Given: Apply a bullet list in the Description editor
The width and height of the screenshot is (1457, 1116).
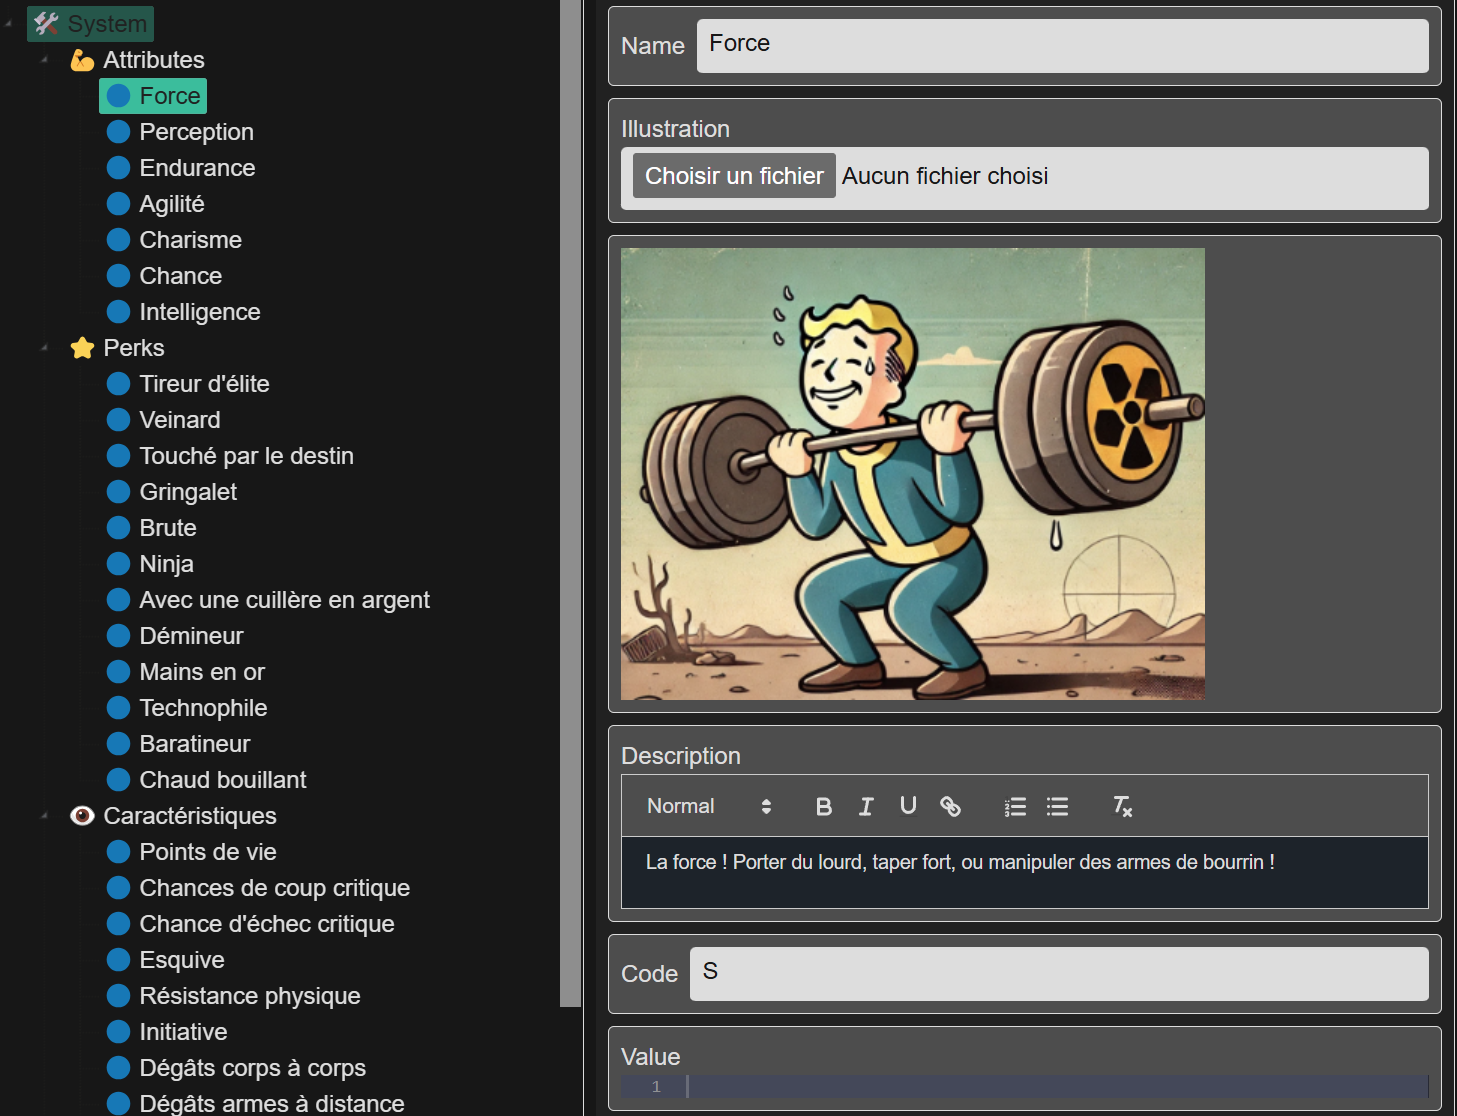Looking at the screenshot, I should click(1057, 806).
